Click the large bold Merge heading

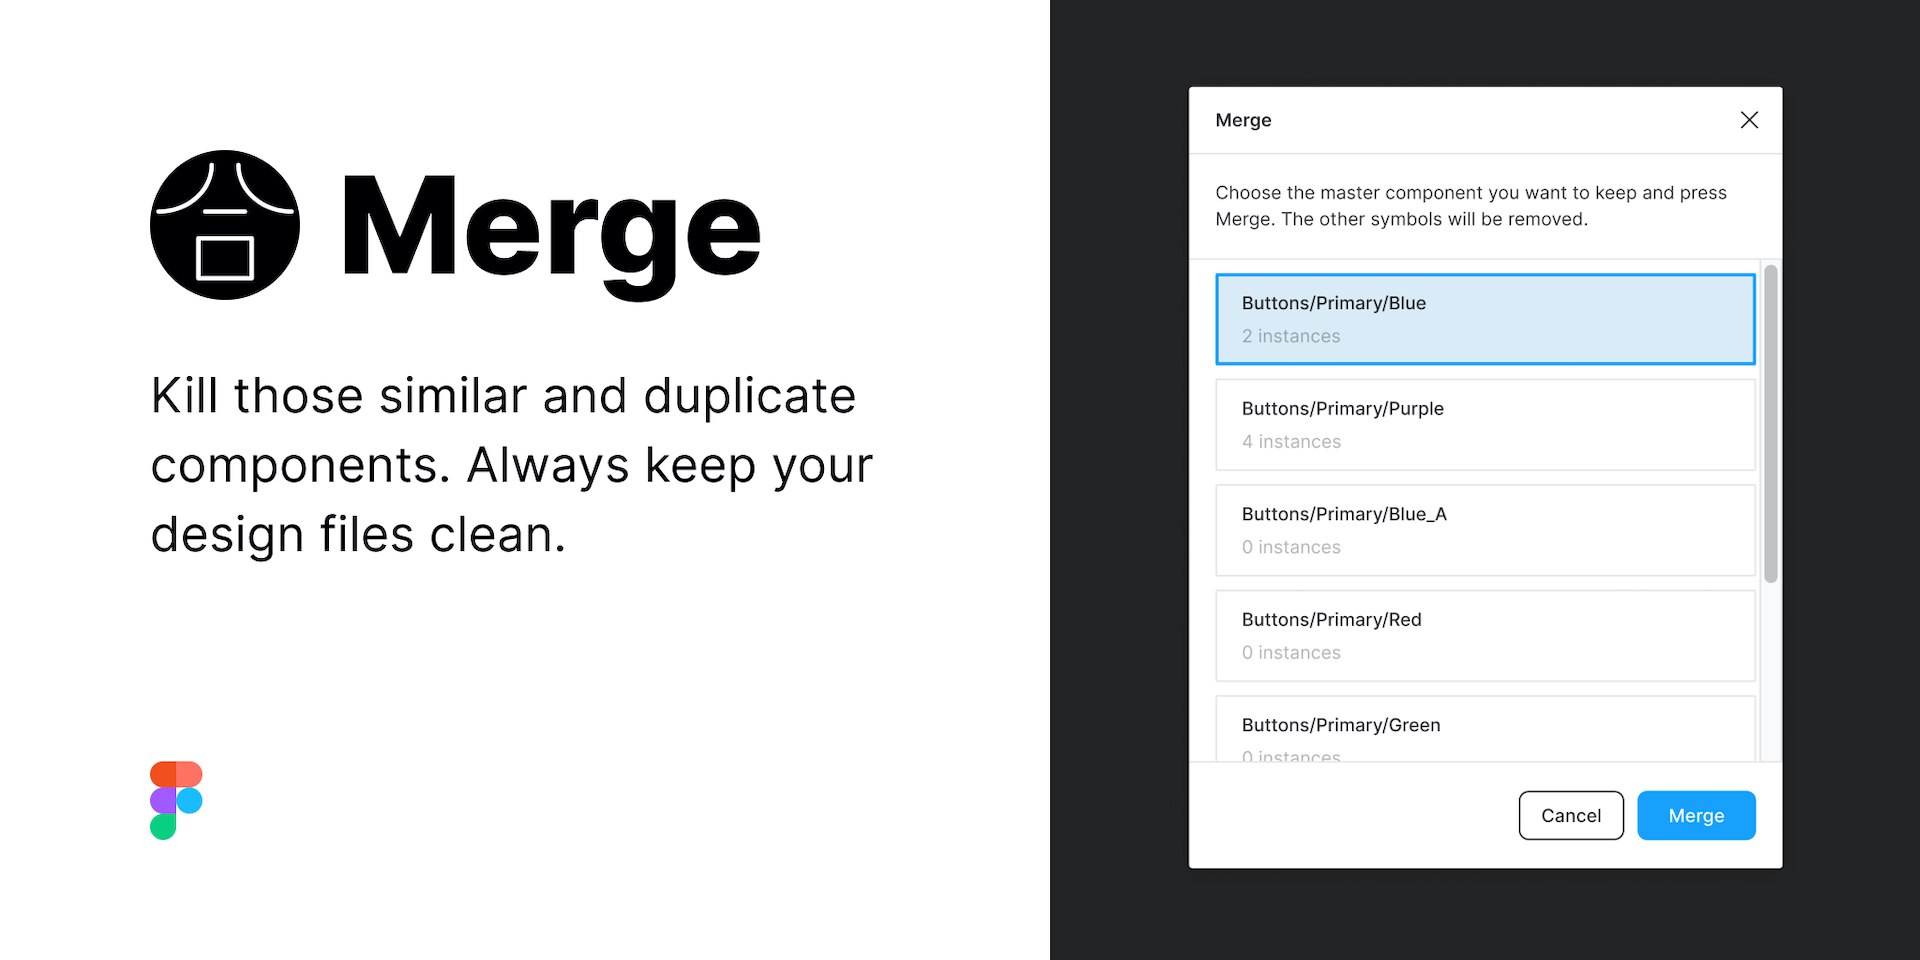[x=551, y=230]
